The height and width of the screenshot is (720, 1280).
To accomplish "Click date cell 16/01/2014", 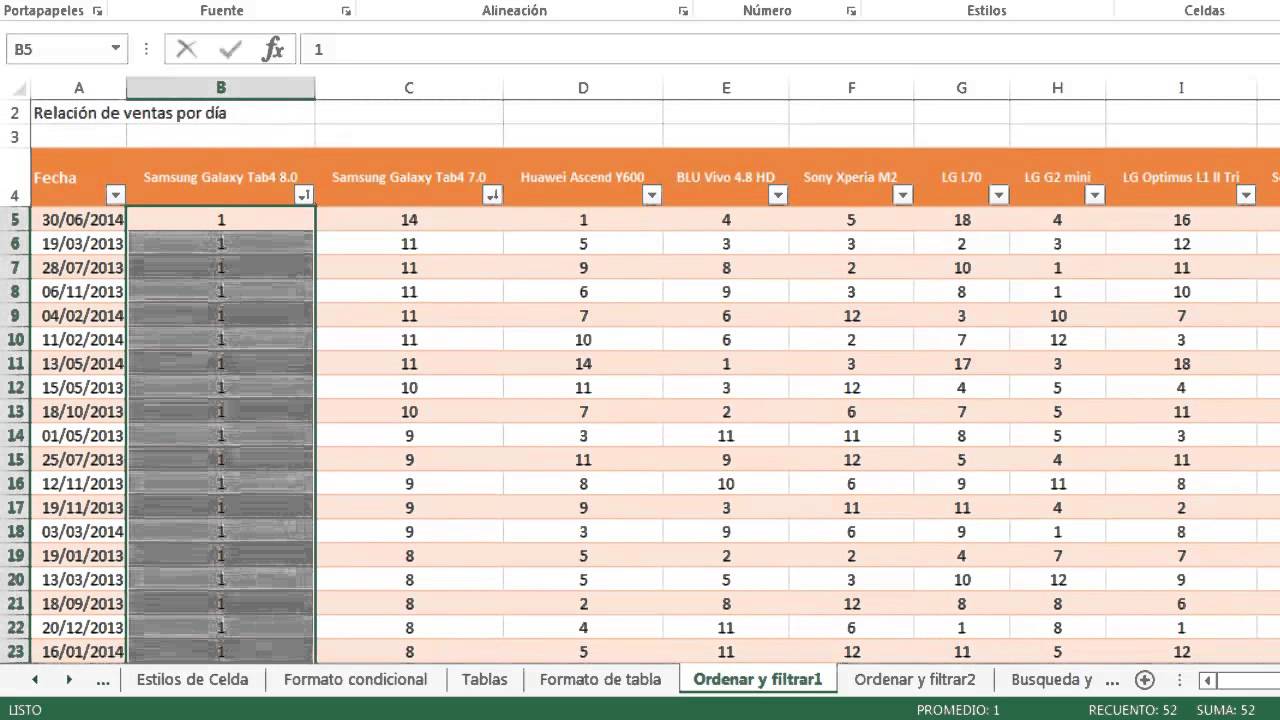I will coord(79,651).
